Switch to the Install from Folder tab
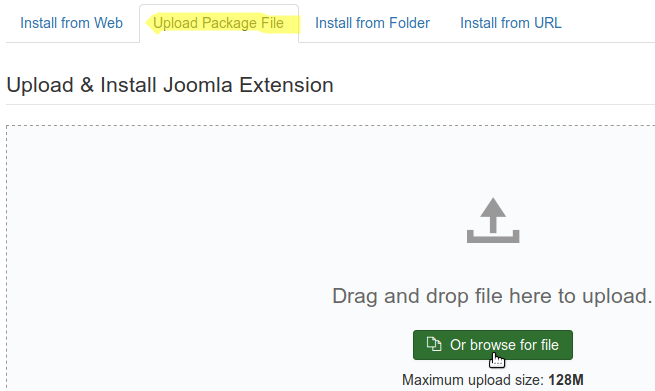 [x=372, y=23]
